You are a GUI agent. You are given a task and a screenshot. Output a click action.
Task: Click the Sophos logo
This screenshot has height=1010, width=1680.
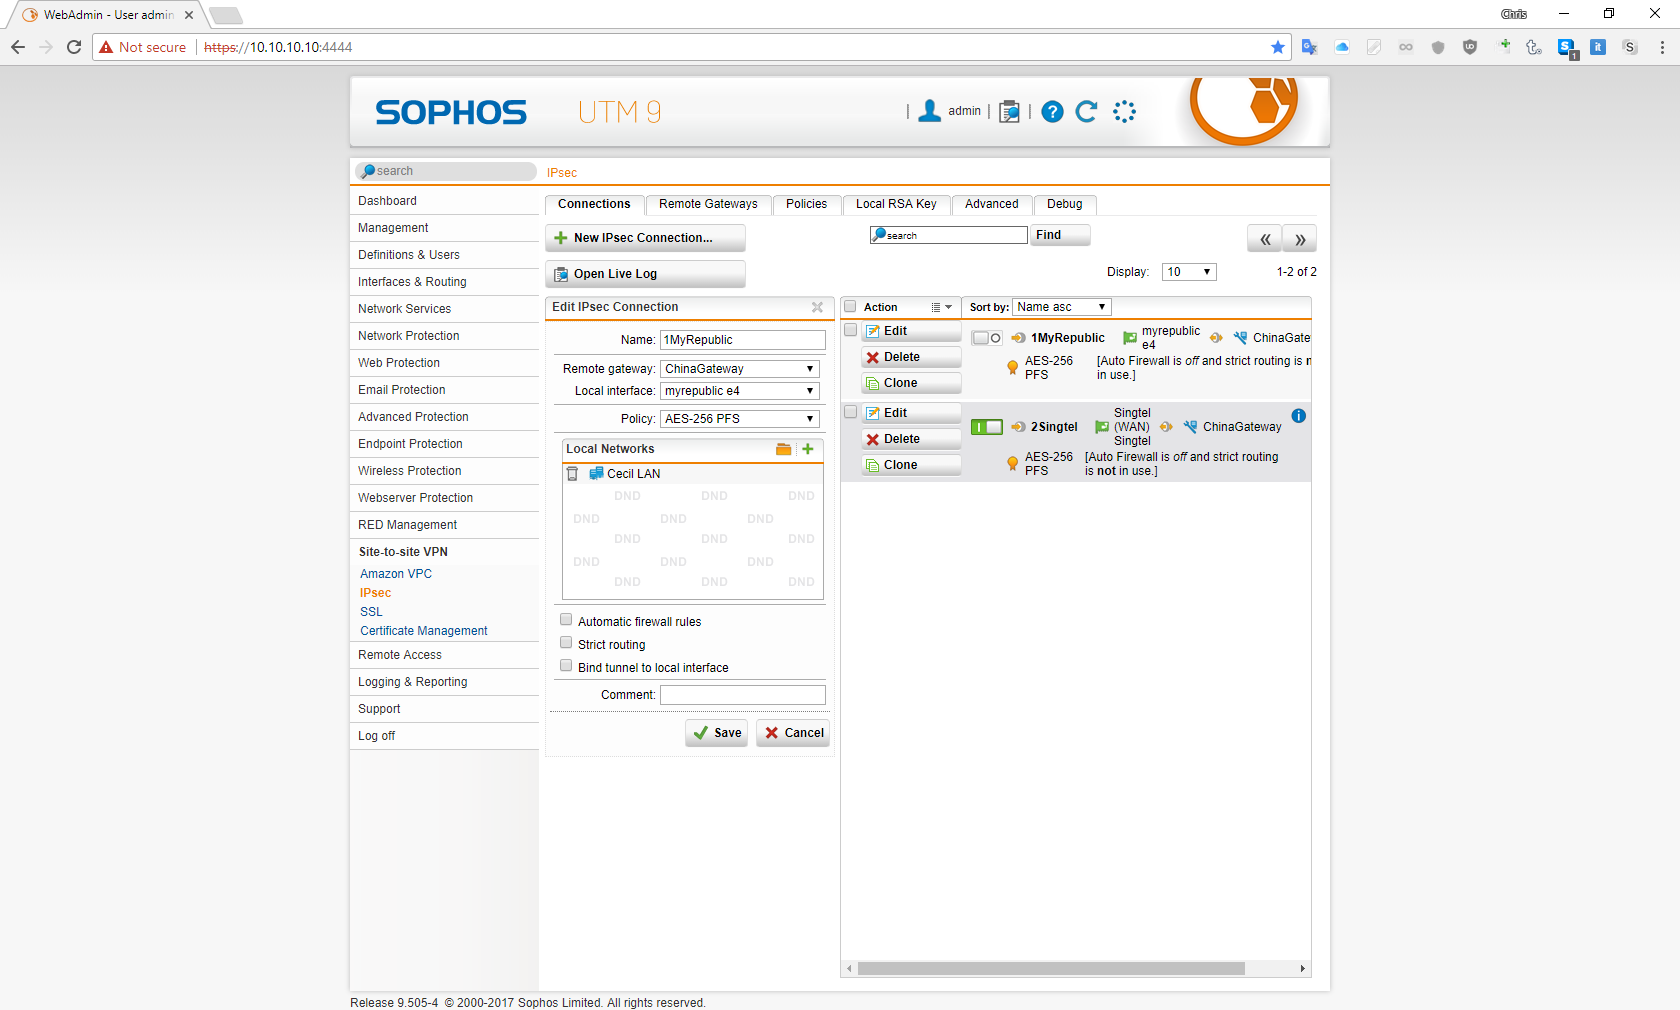[x=451, y=112]
